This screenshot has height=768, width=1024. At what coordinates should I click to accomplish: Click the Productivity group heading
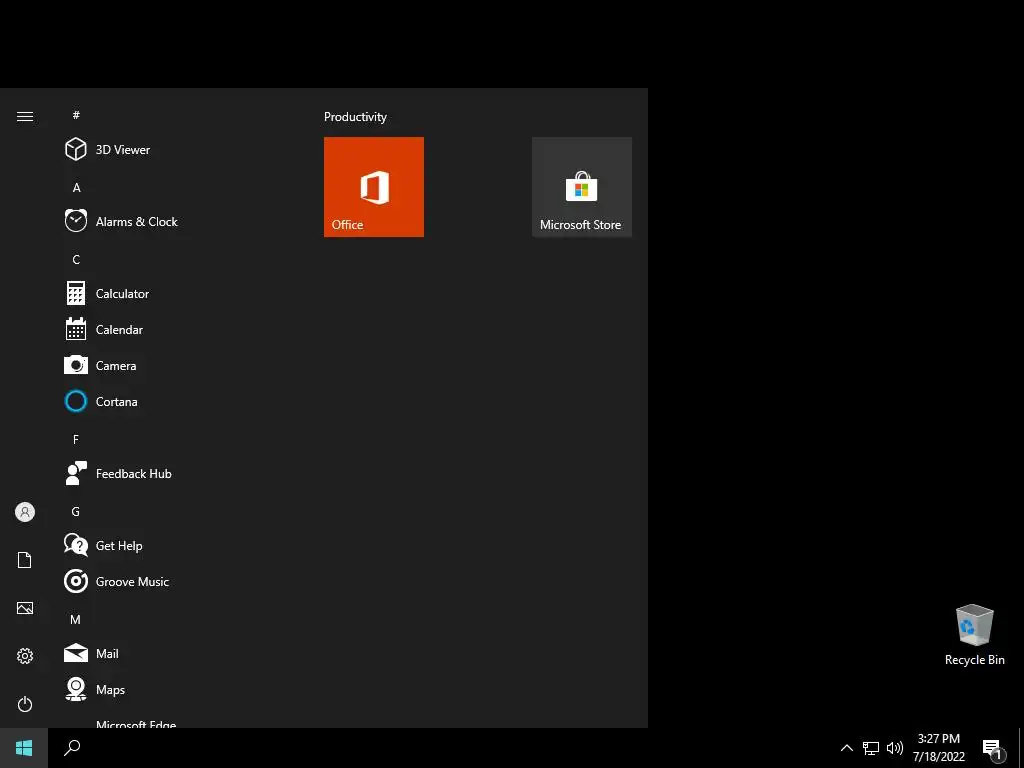[x=355, y=117]
